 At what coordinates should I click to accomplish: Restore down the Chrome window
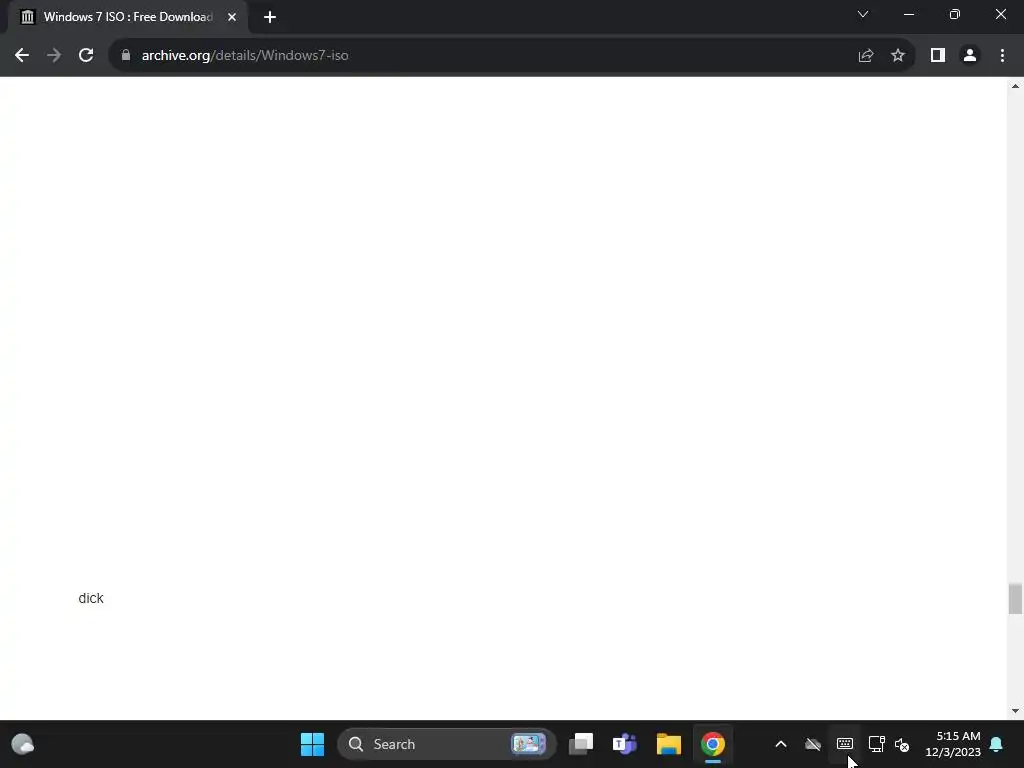pyautogui.click(x=955, y=14)
